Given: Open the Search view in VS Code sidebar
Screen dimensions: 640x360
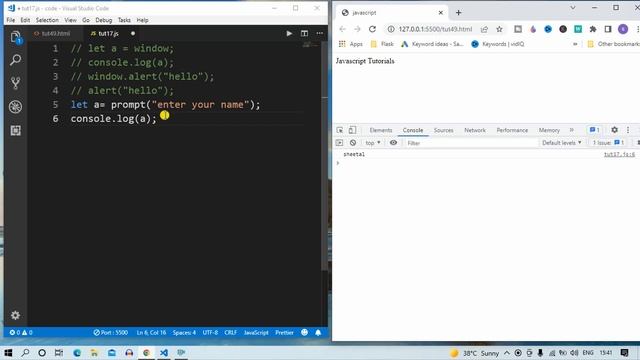Looking at the screenshot, I should click(x=16, y=60).
